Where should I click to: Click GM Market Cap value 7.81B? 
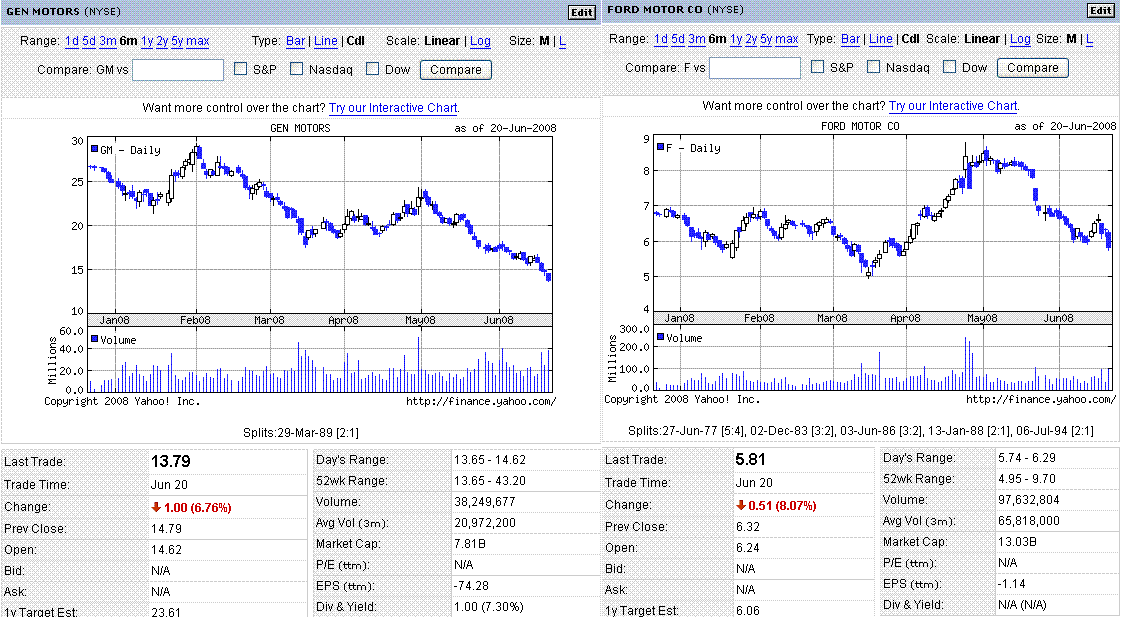click(470, 544)
